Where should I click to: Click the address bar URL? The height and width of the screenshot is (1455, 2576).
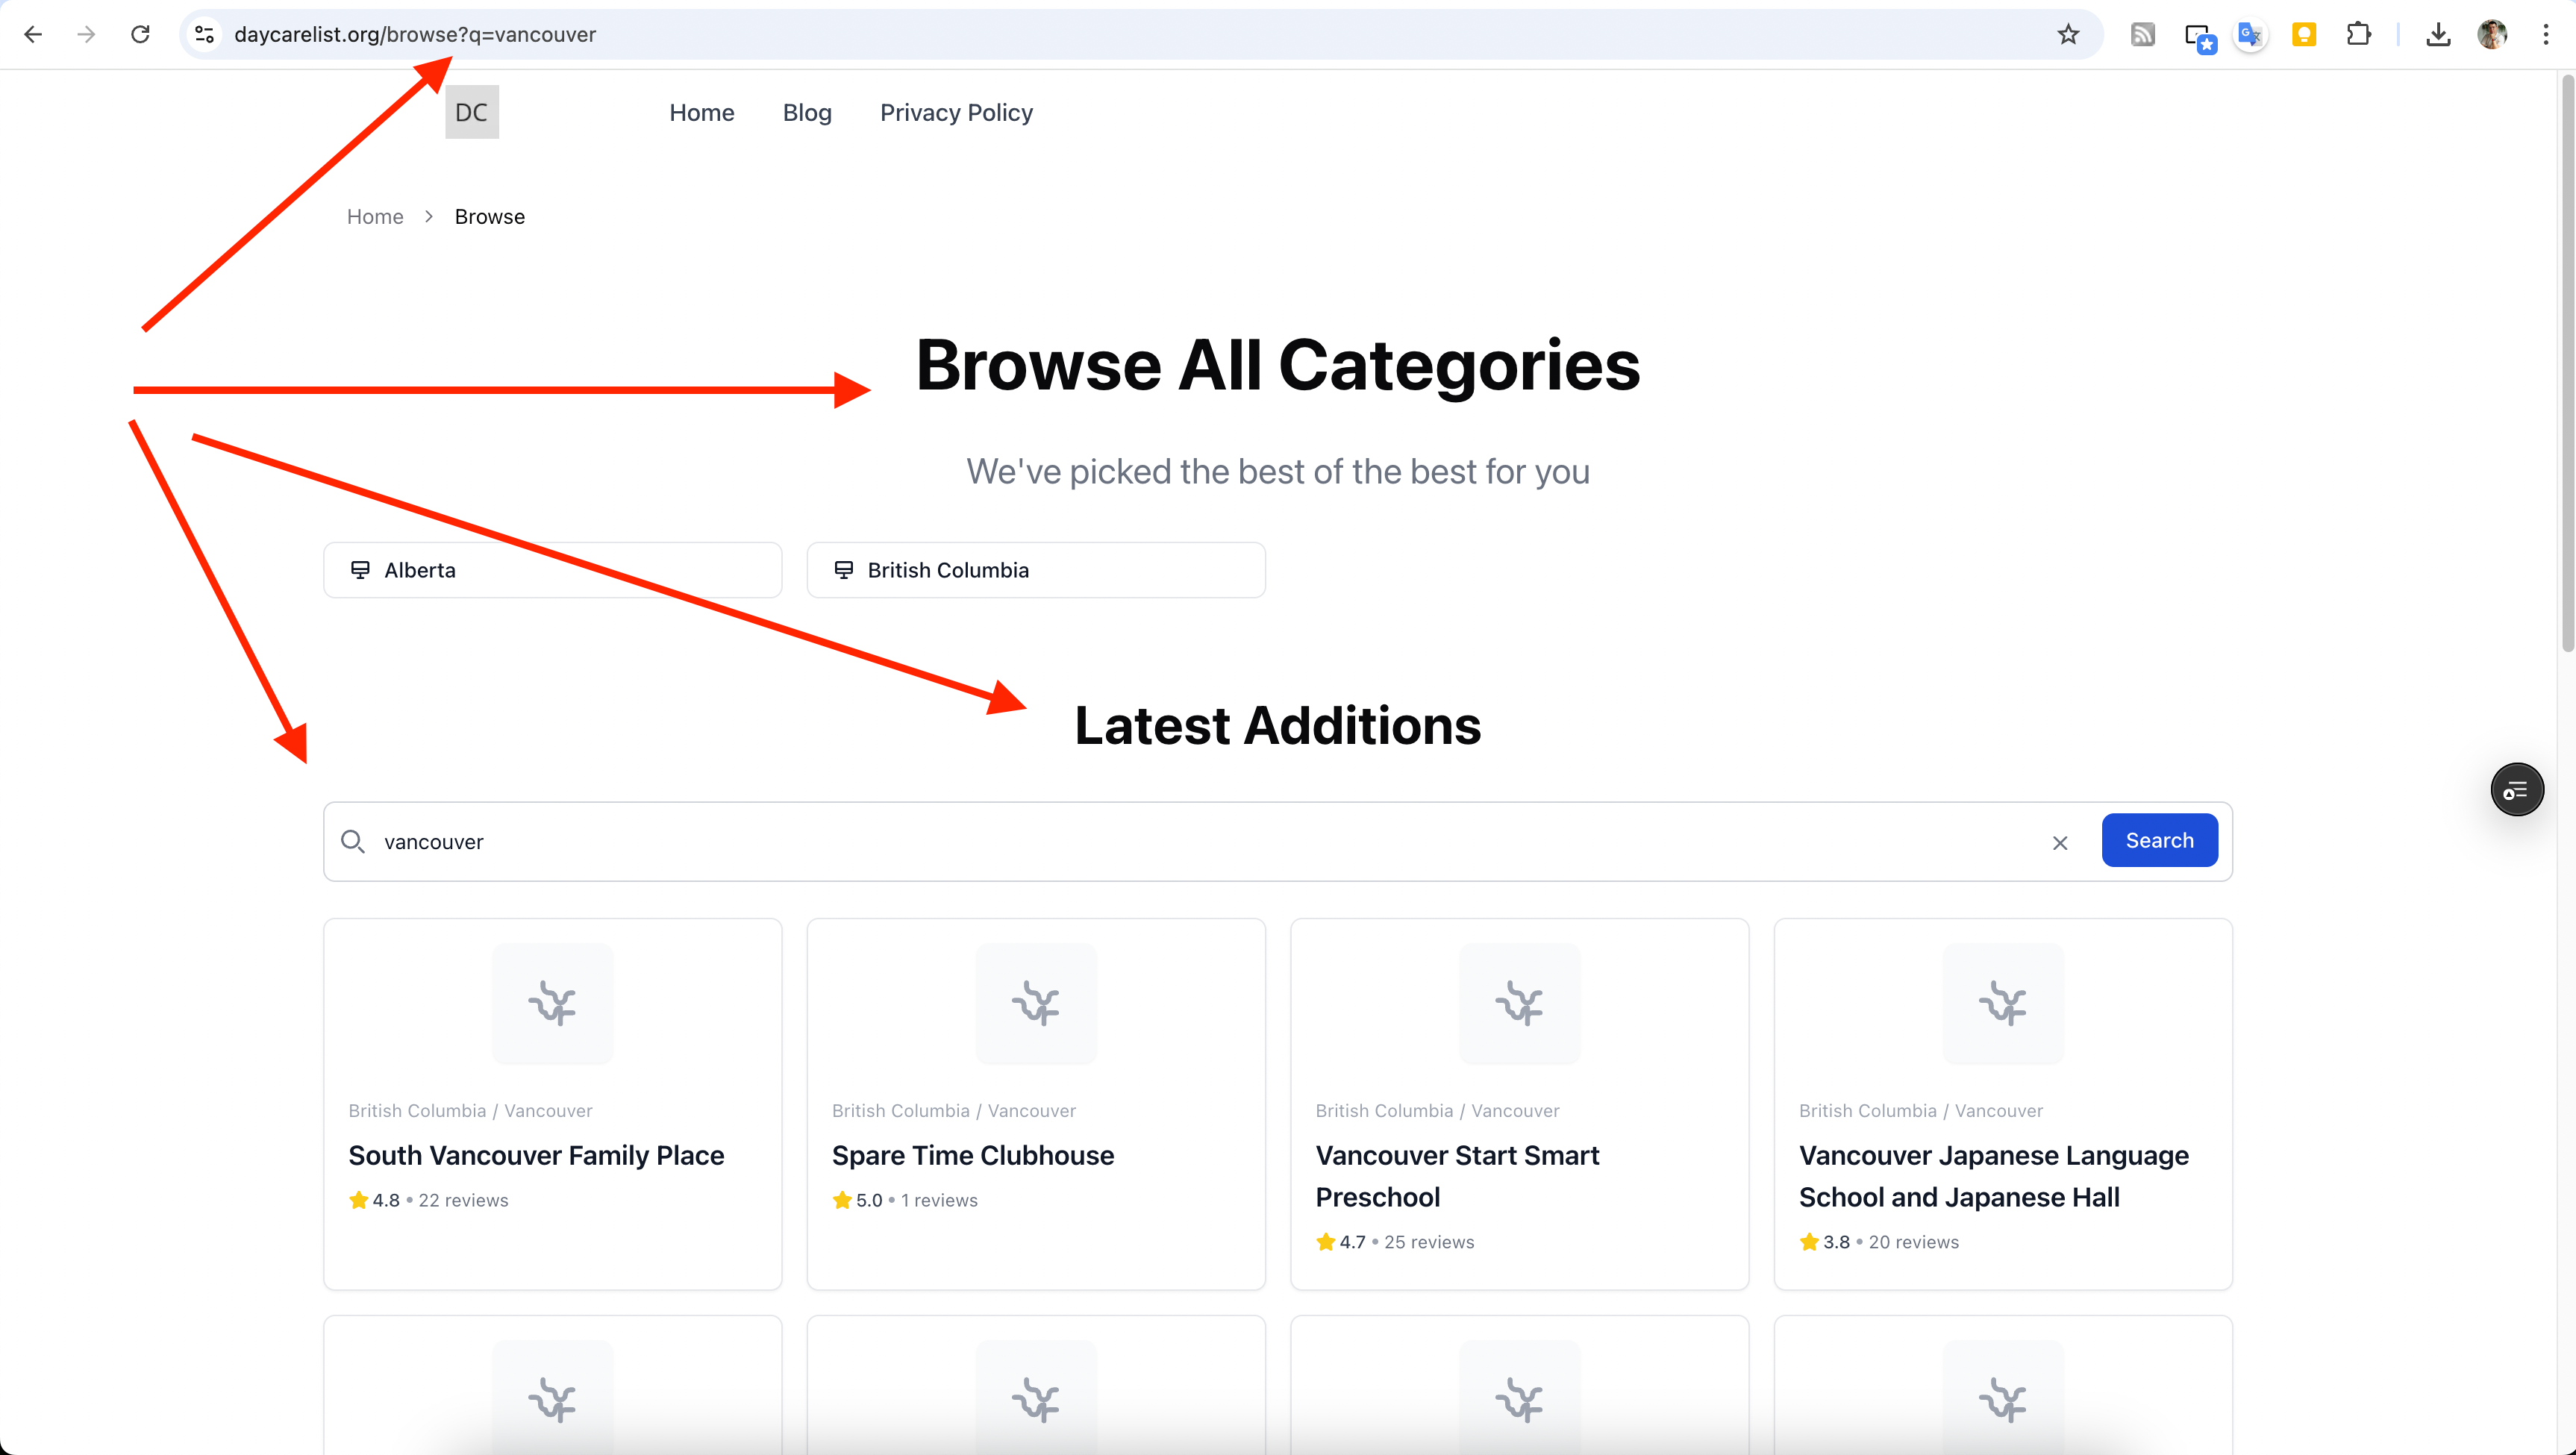415,34
